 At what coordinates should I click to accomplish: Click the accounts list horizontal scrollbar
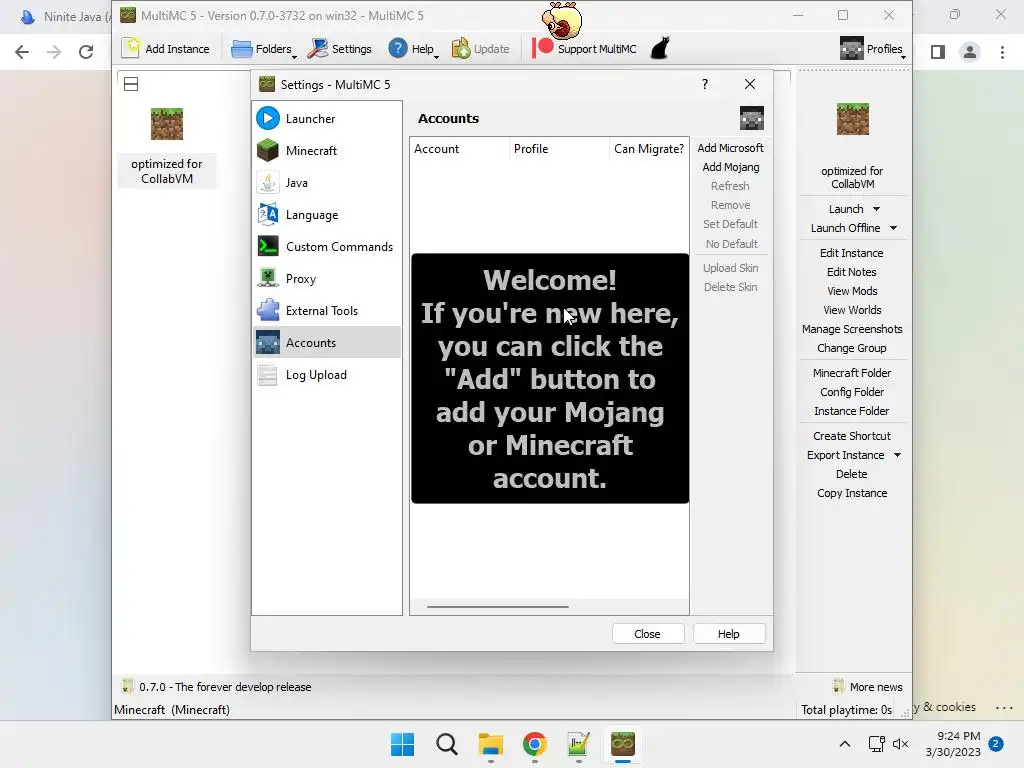[x=498, y=607]
